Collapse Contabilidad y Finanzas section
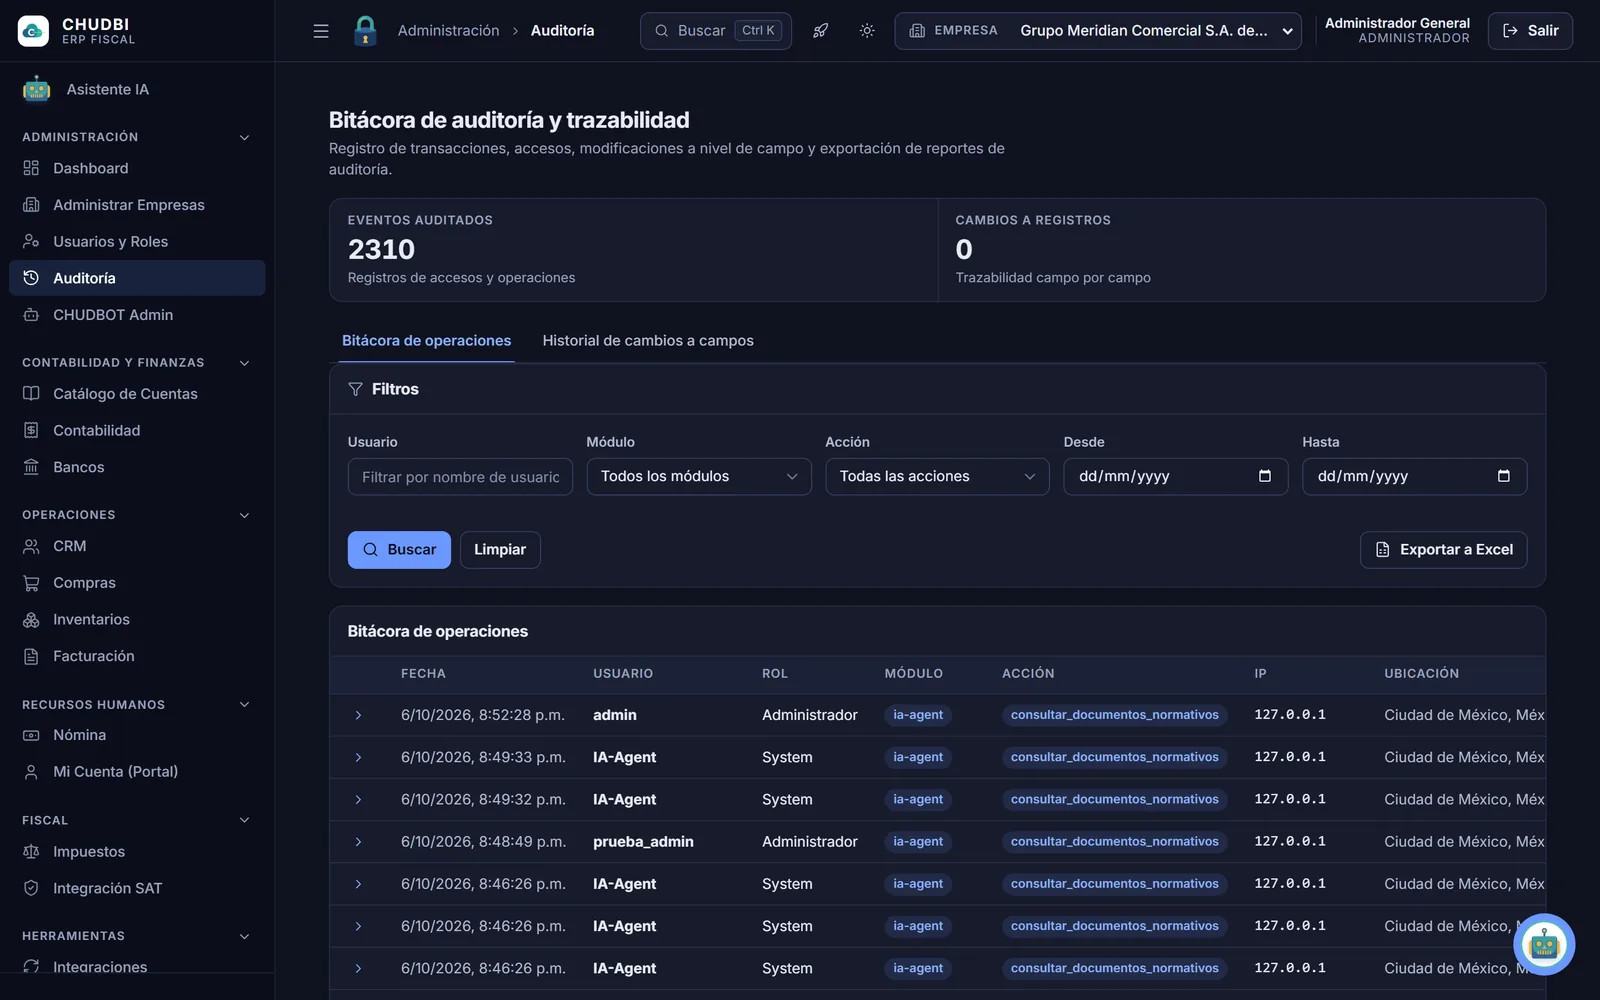 [x=244, y=363]
